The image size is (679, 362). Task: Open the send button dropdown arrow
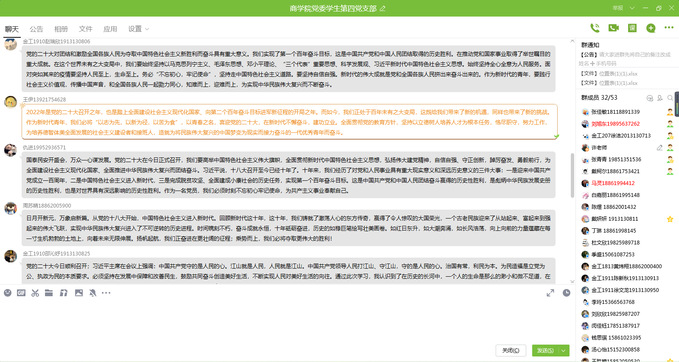click(x=564, y=350)
